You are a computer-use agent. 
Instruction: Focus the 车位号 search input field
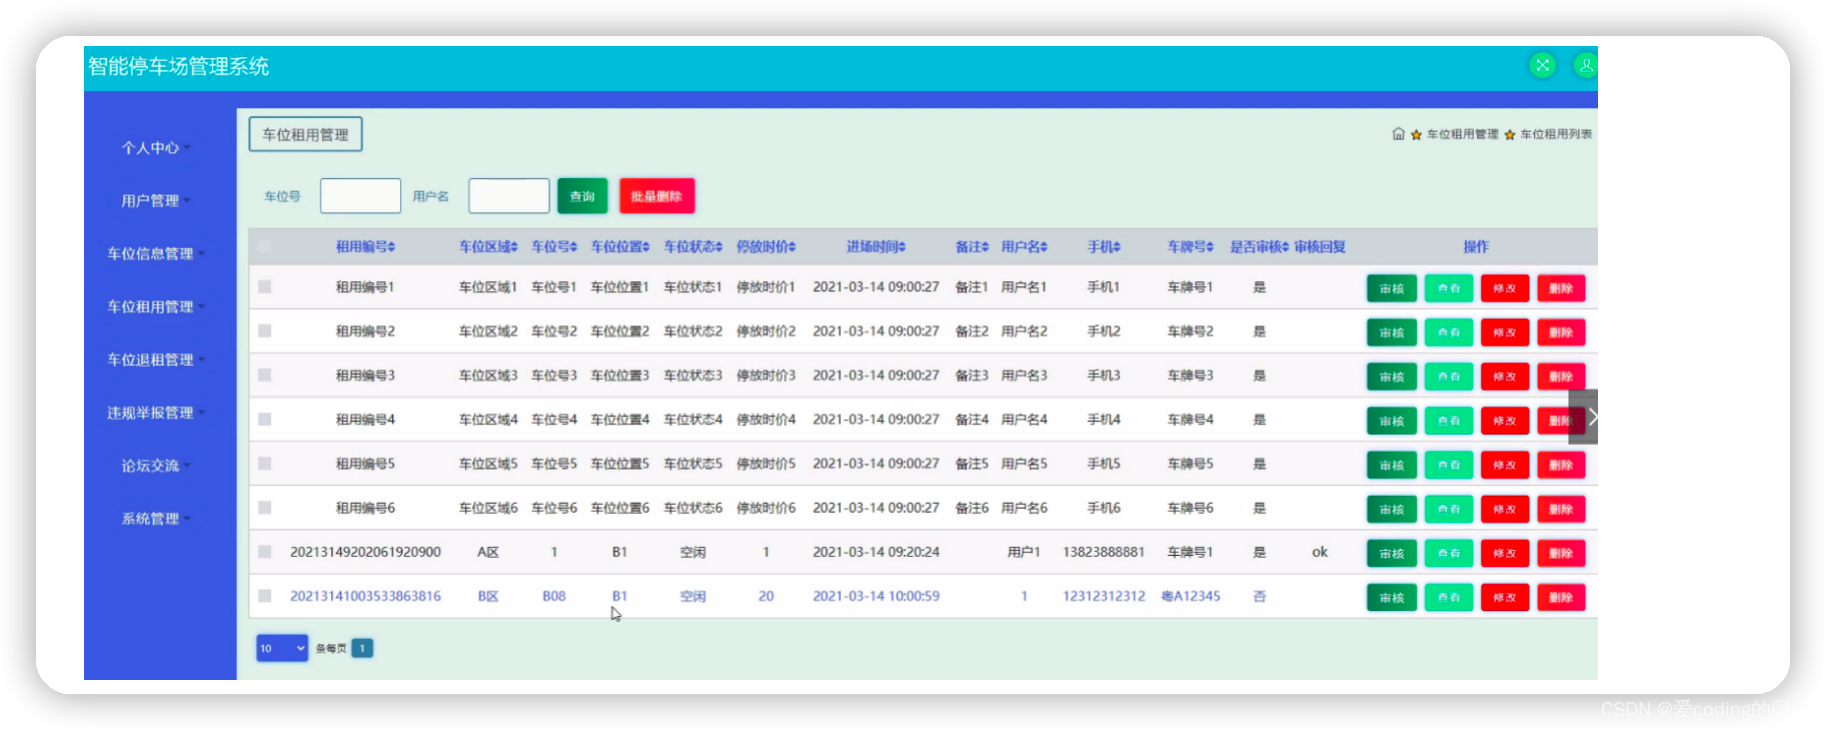(x=360, y=196)
